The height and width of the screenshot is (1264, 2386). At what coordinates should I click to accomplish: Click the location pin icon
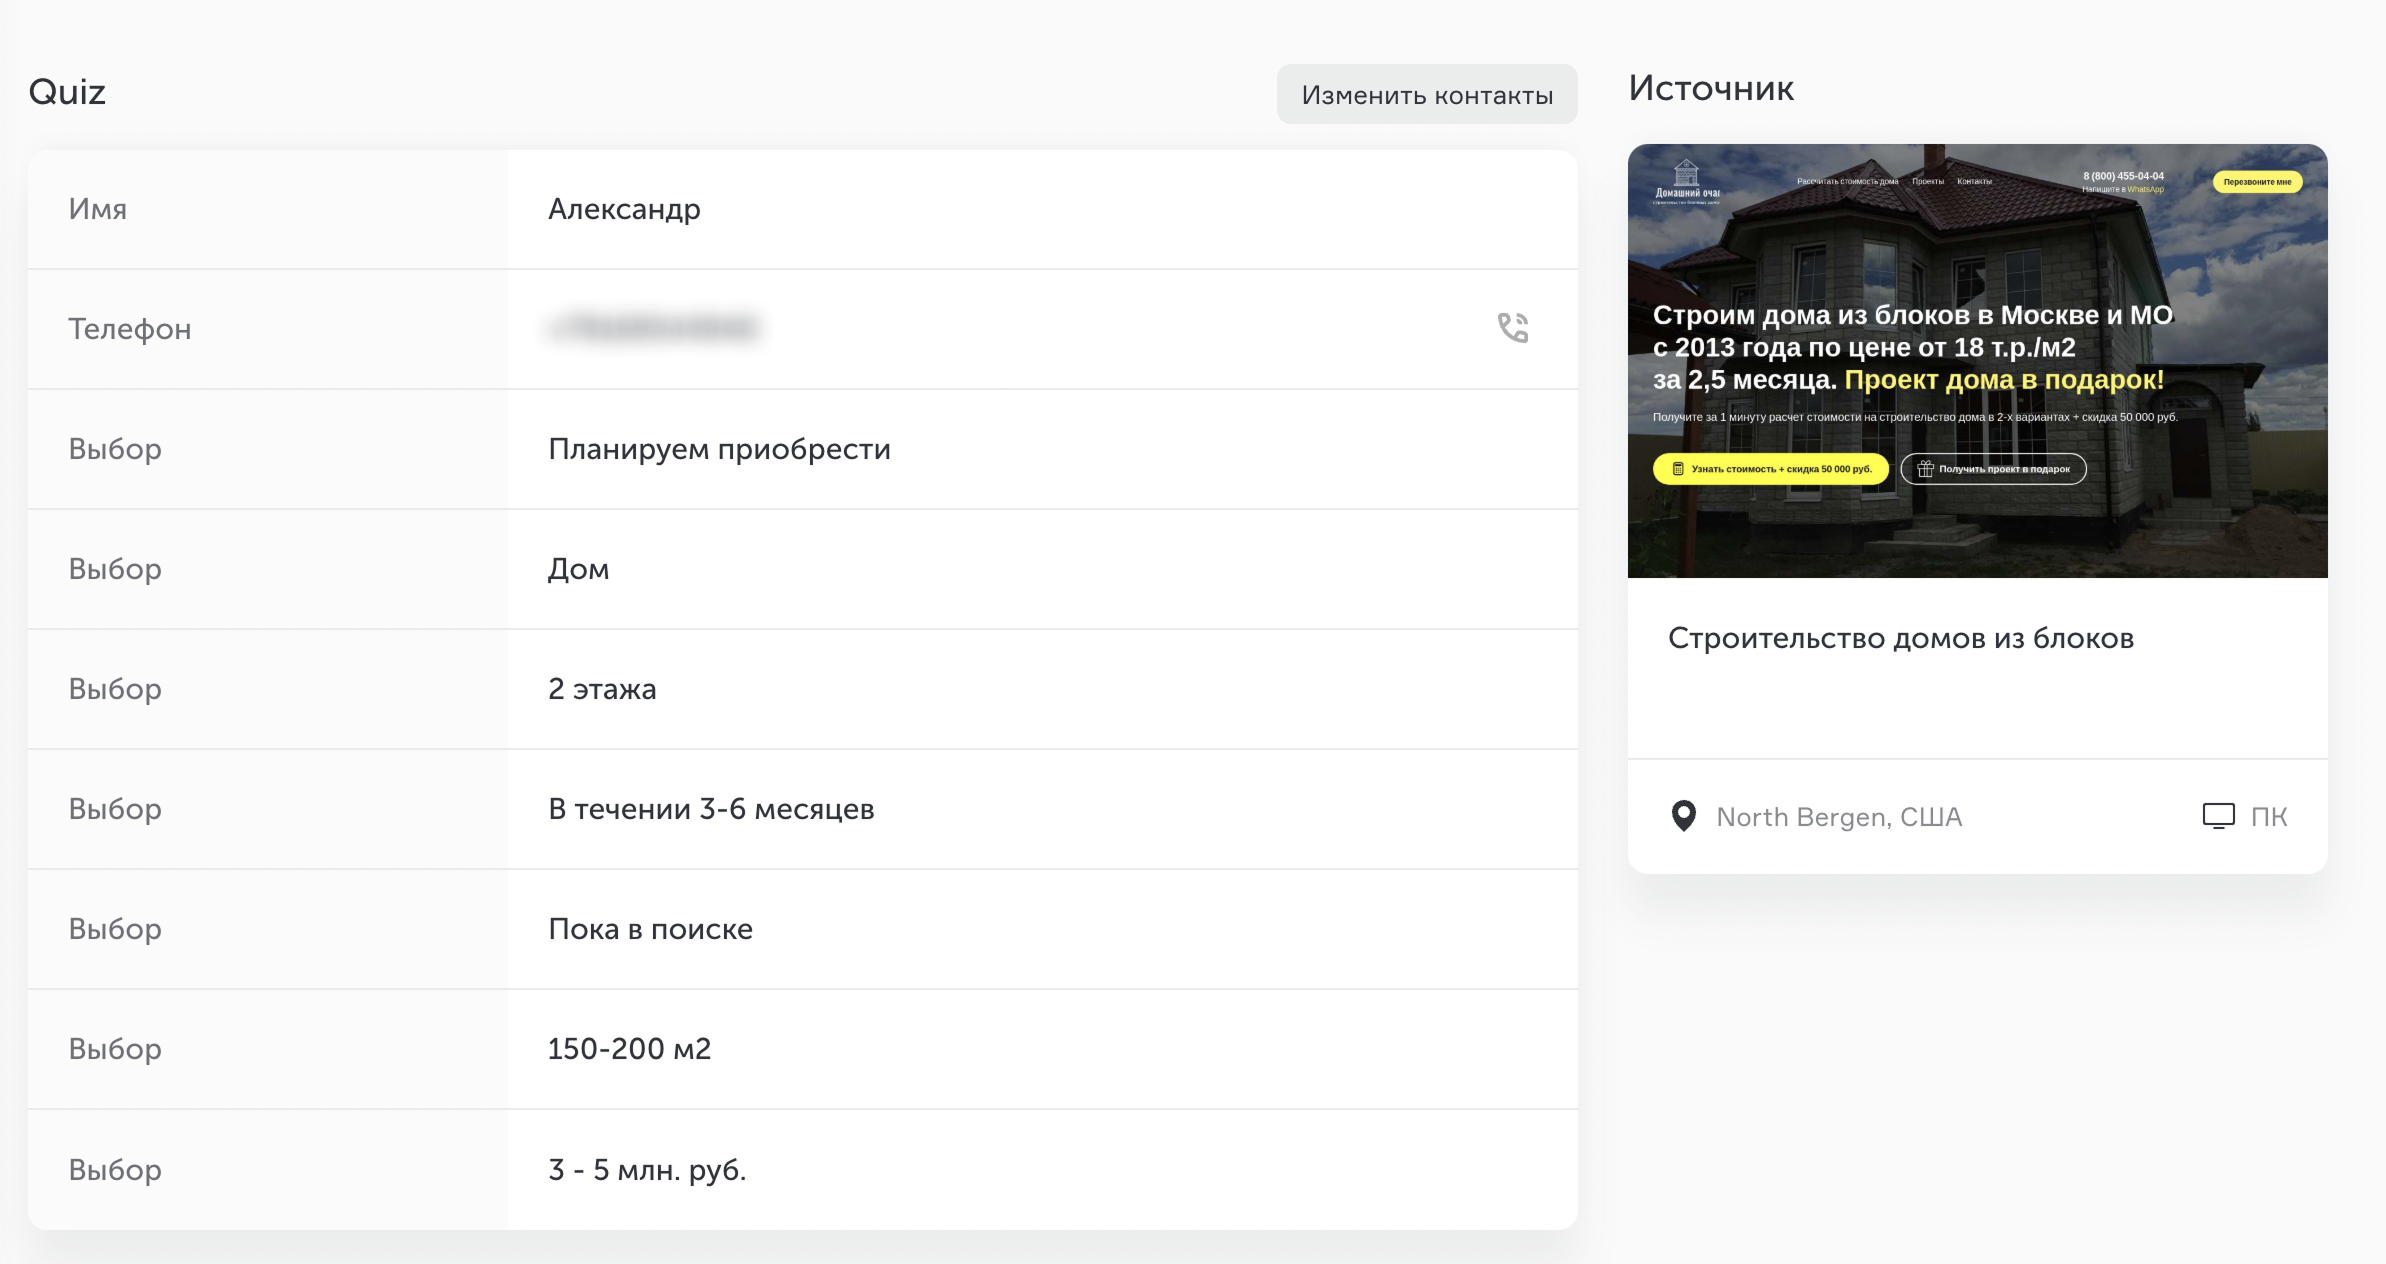pos(1684,816)
